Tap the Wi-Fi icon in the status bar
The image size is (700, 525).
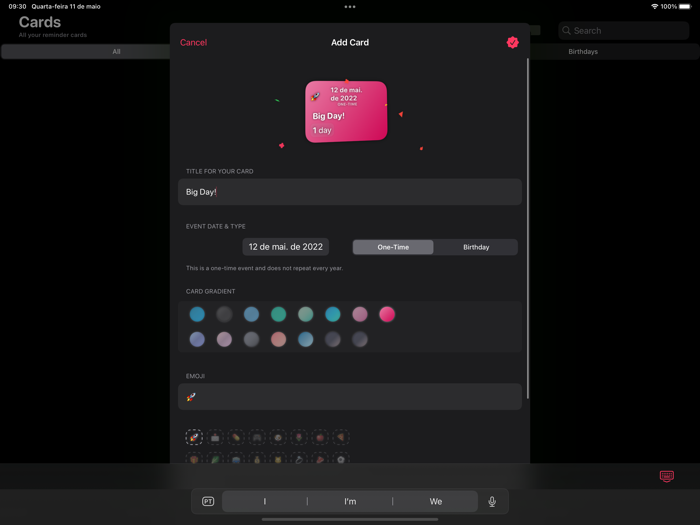click(x=655, y=7)
